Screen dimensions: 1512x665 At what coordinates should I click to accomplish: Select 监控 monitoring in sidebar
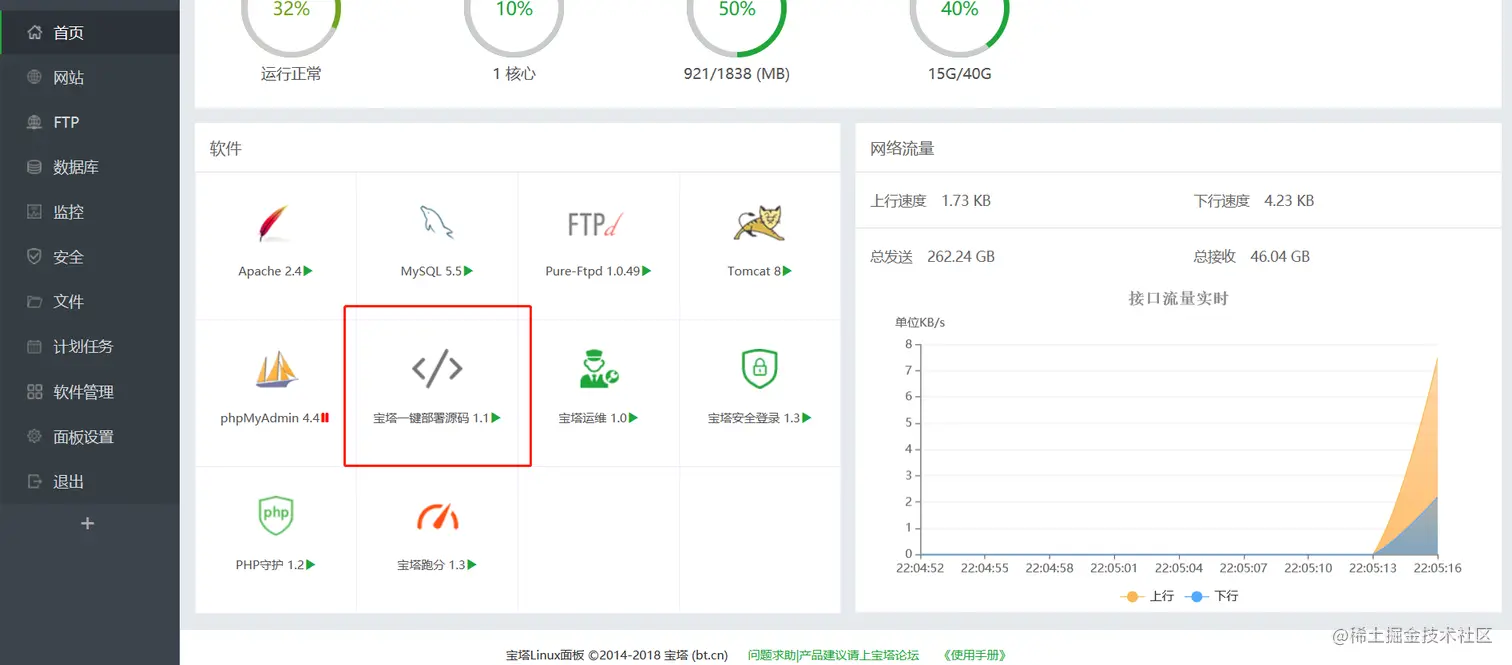coord(90,213)
